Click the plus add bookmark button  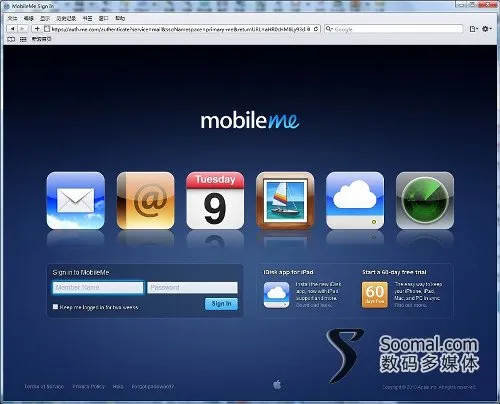coord(37,29)
